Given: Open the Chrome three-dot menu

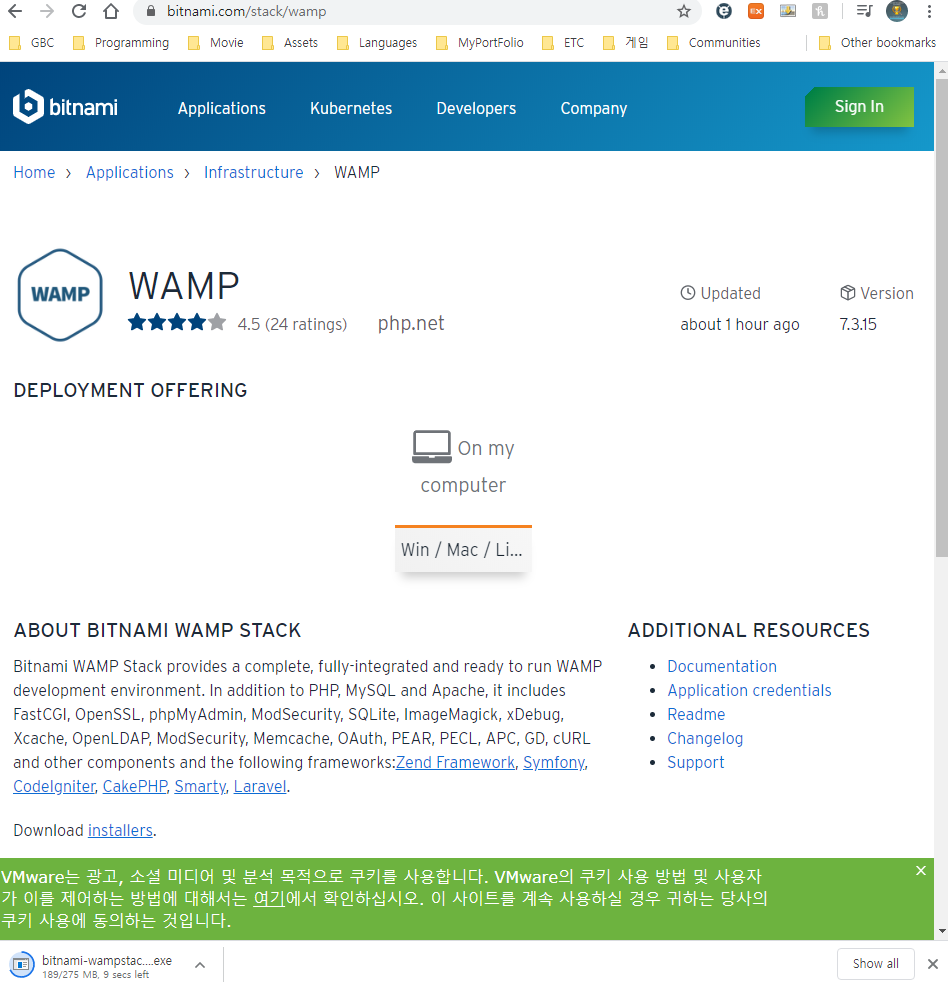Looking at the screenshot, I should [x=929, y=11].
